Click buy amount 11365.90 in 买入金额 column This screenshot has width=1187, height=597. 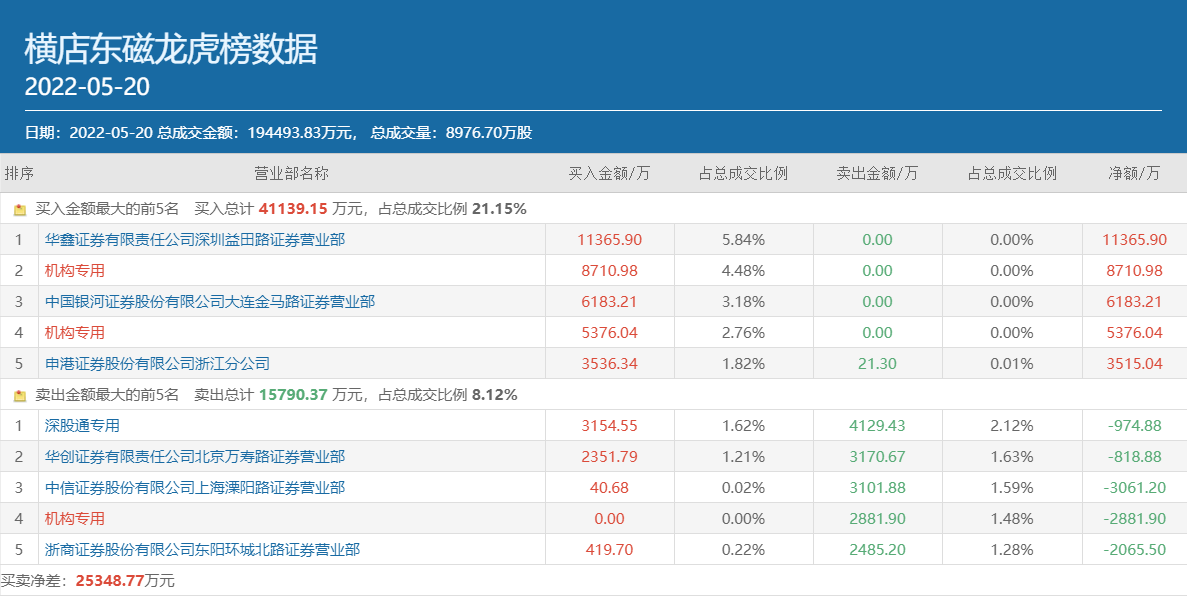[x=609, y=240]
